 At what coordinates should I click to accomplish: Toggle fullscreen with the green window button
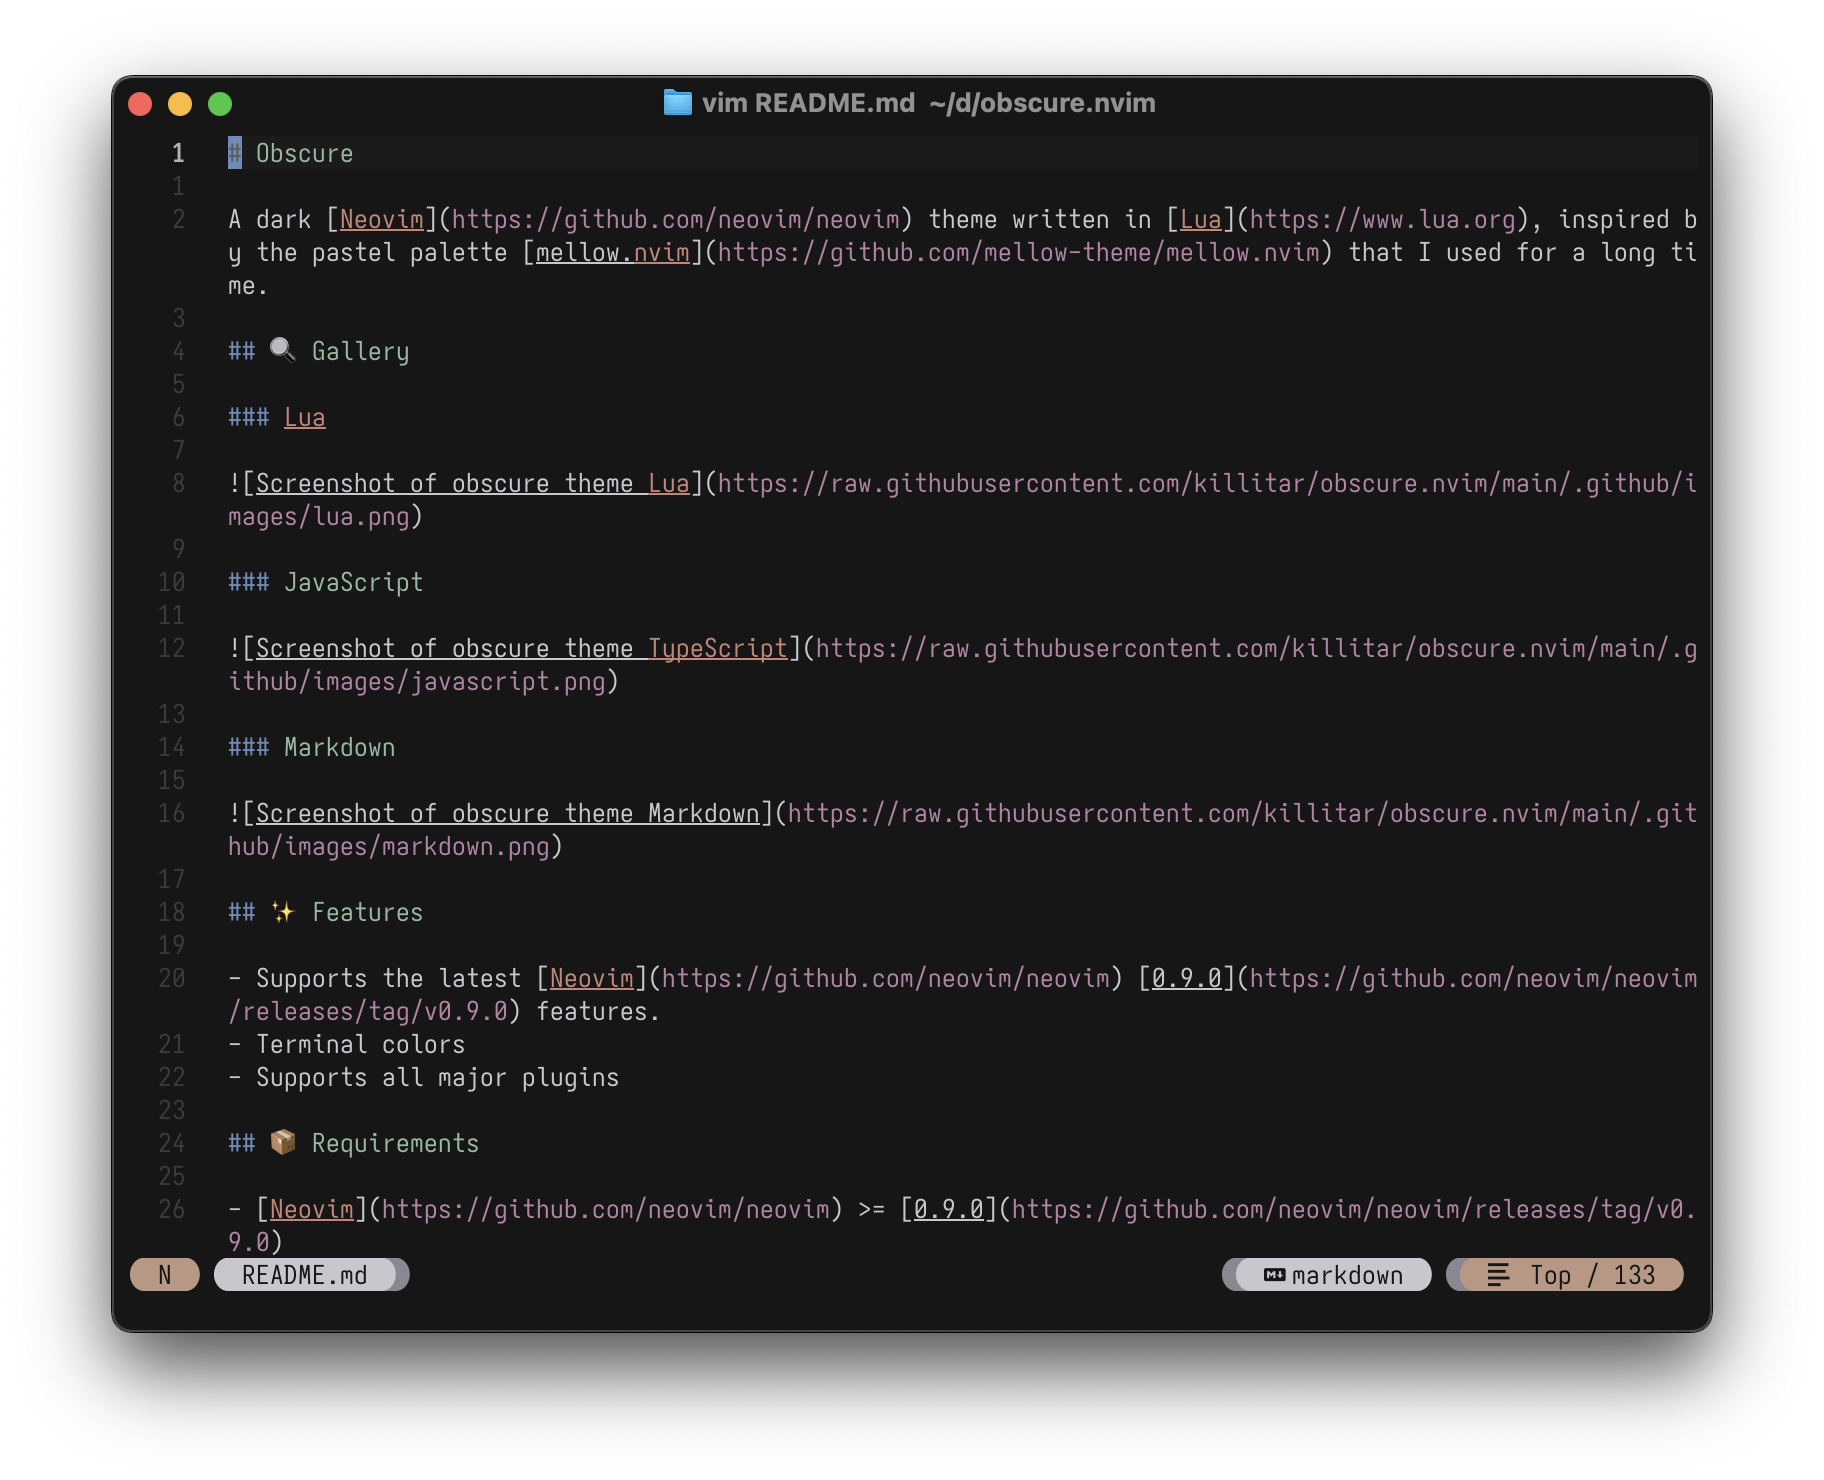tap(220, 103)
